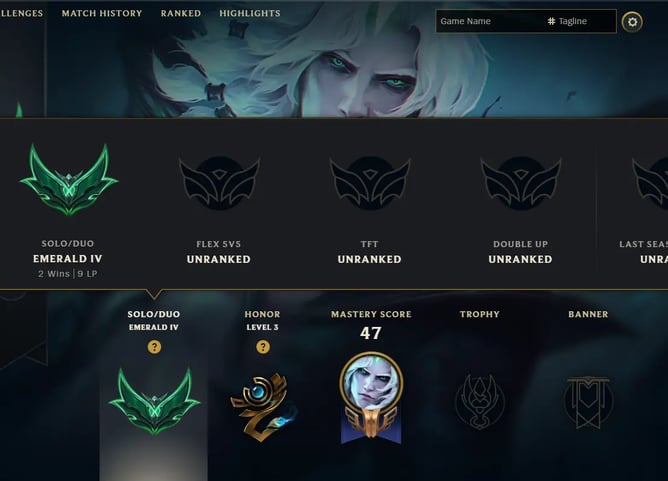This screenshot has height=481, width=668.
Task: Select the Flex 5v5 unranked emblem
Action: point(219,183)
